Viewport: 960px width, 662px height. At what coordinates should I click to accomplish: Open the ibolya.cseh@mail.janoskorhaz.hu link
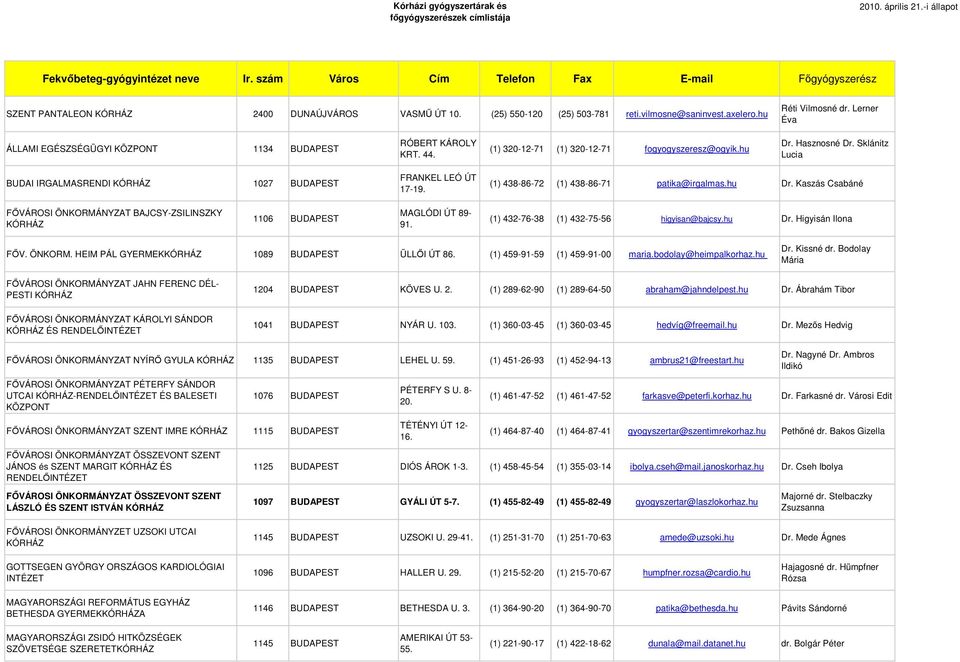pos(696,467)
